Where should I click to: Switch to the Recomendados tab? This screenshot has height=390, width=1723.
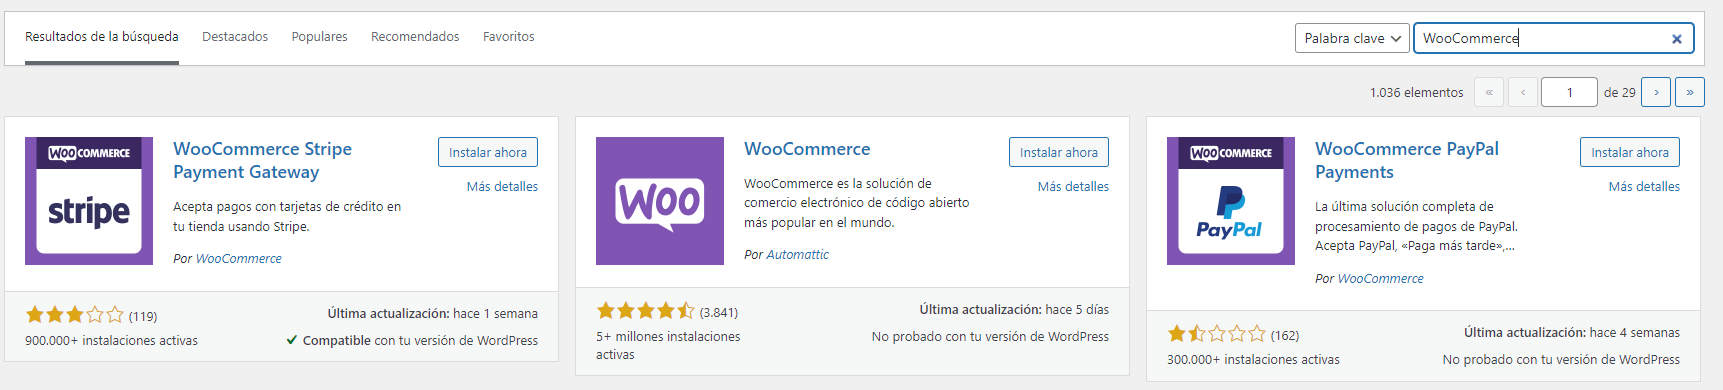tap(415, 37)
